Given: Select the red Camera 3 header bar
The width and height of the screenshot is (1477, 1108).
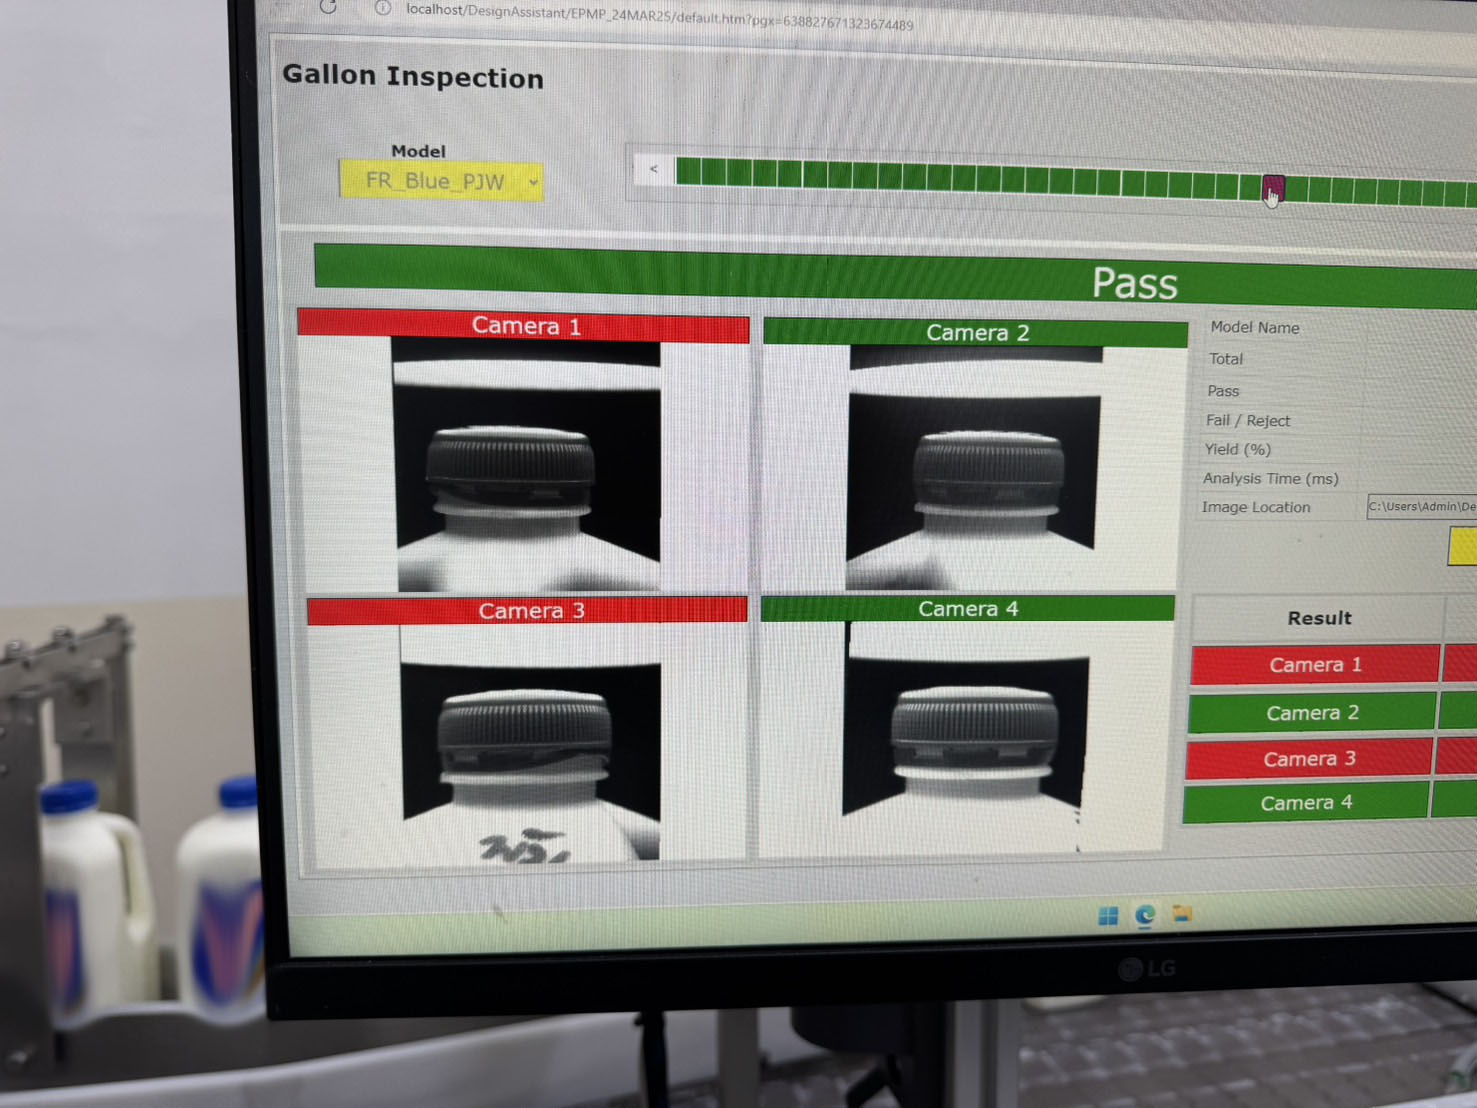Looking at the screenshot, I should pyautogui.click(x=528, y=610).
